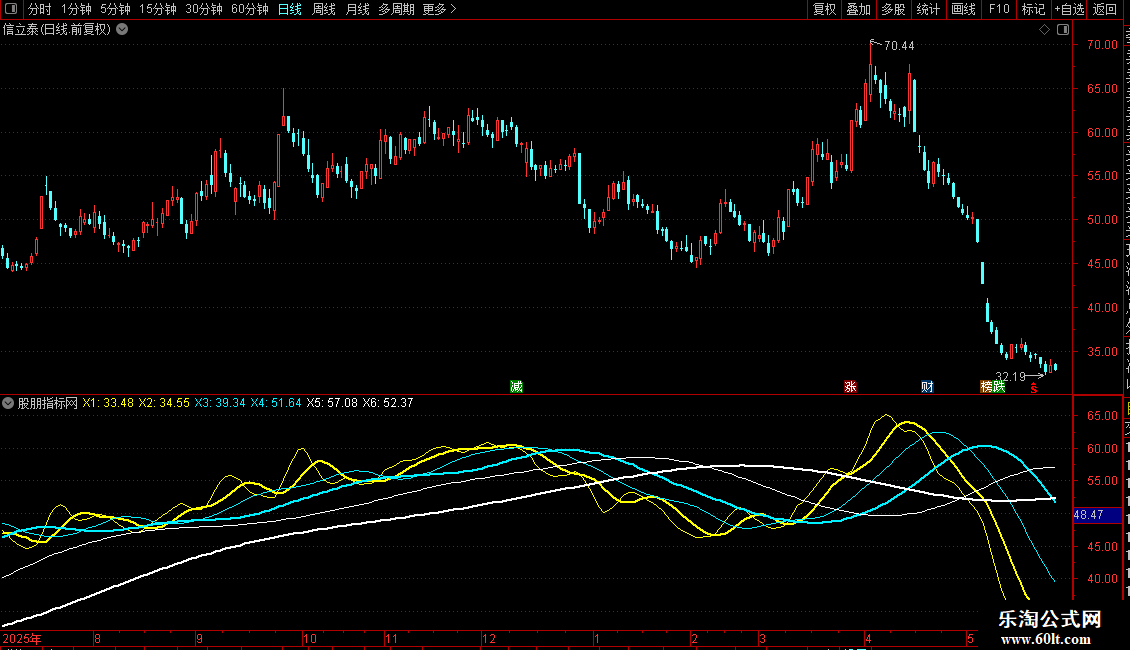Open F10 company information
The height and width of the screenshot is (650, 1130).
coord(999,9)
